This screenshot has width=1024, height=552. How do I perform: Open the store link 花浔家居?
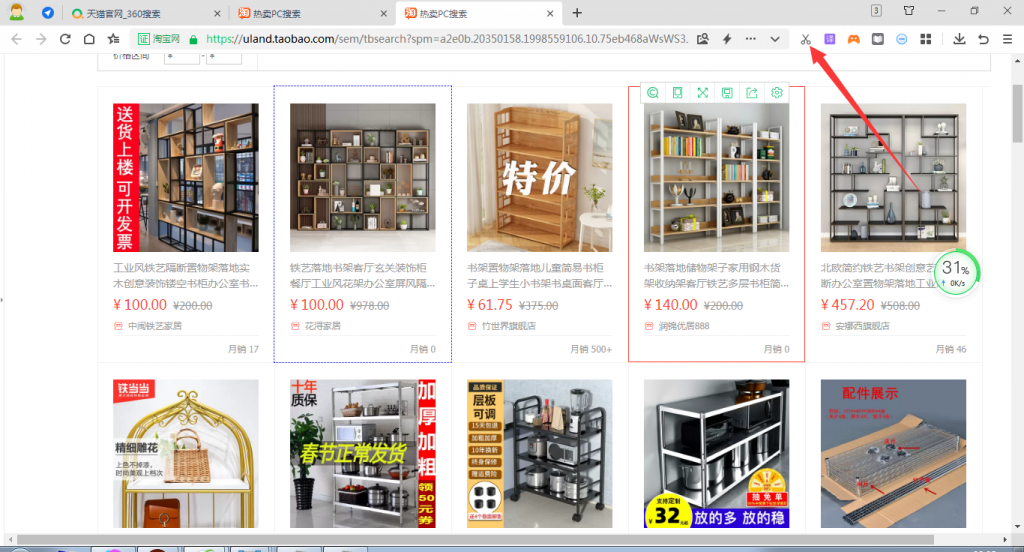click(x=323, y=326)
